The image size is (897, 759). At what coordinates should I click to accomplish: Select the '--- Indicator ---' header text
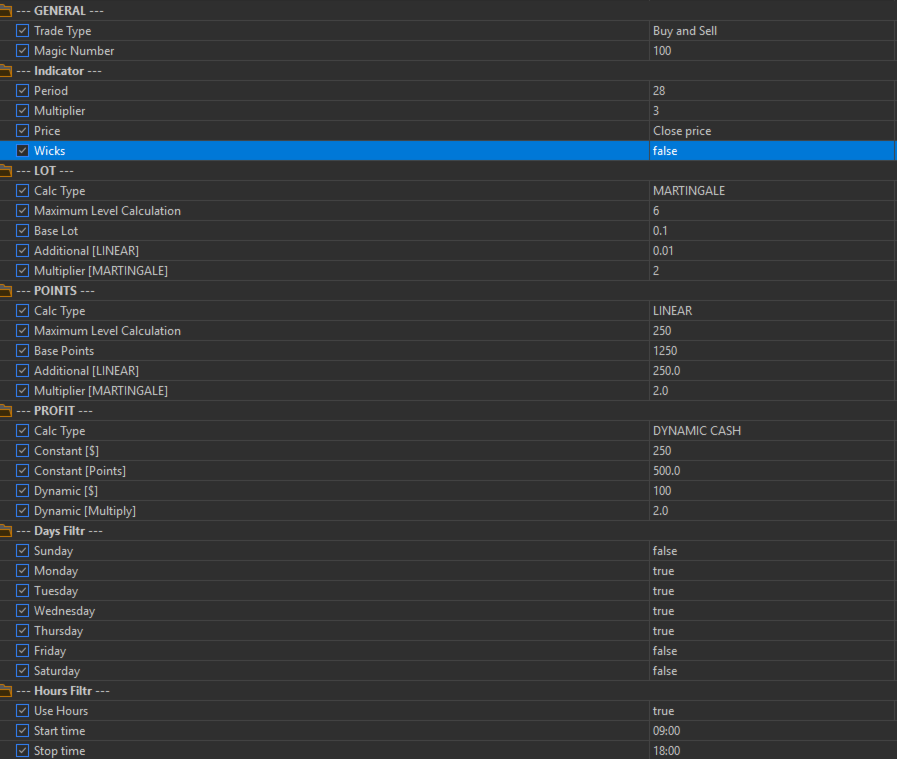click(x=59, y=71)
